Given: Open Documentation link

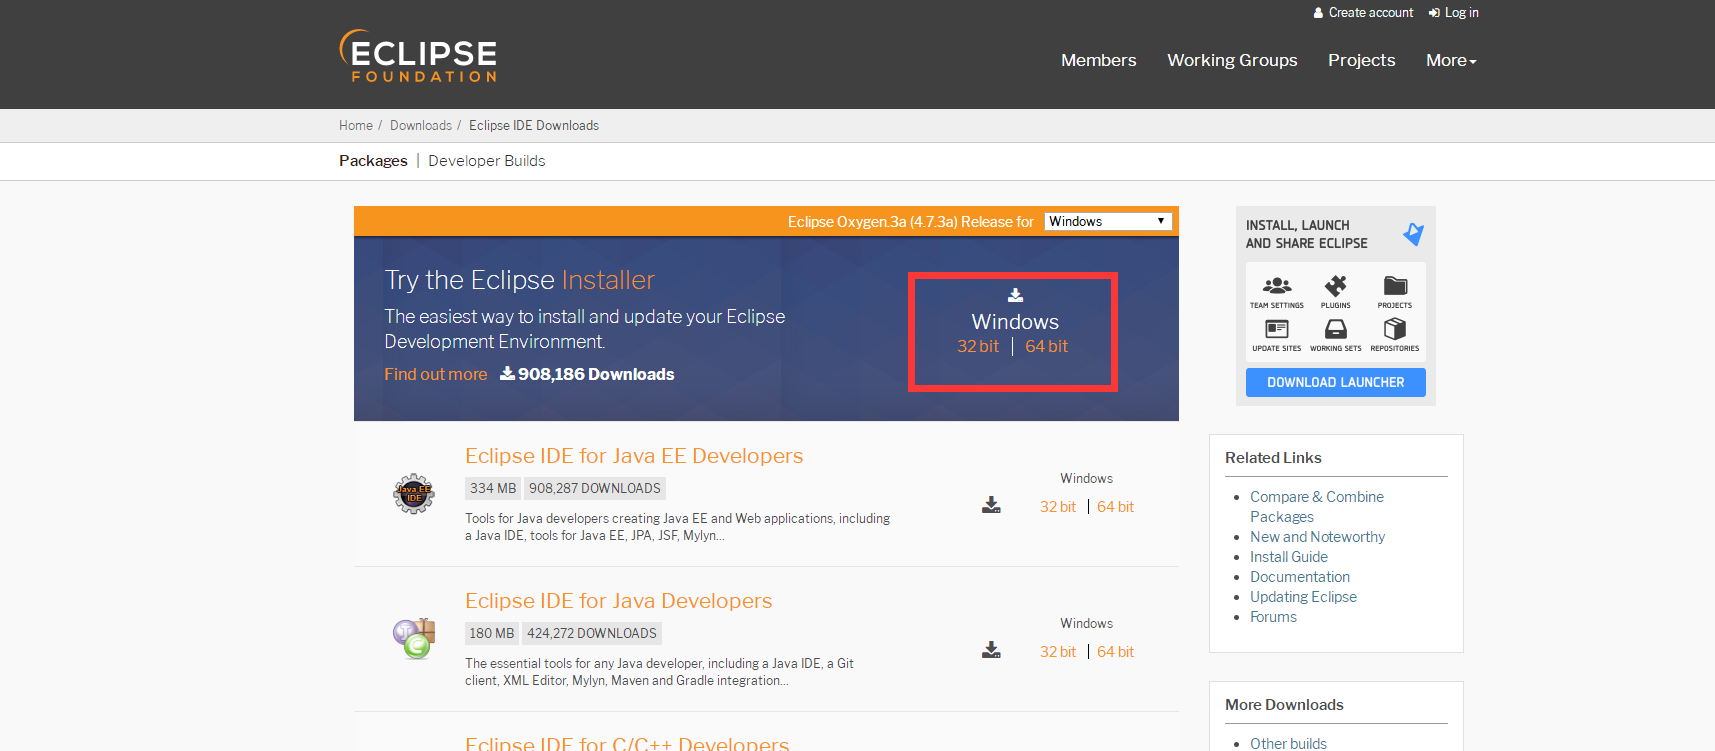Looking at the screenshot, I should [x=1300, y=577].
